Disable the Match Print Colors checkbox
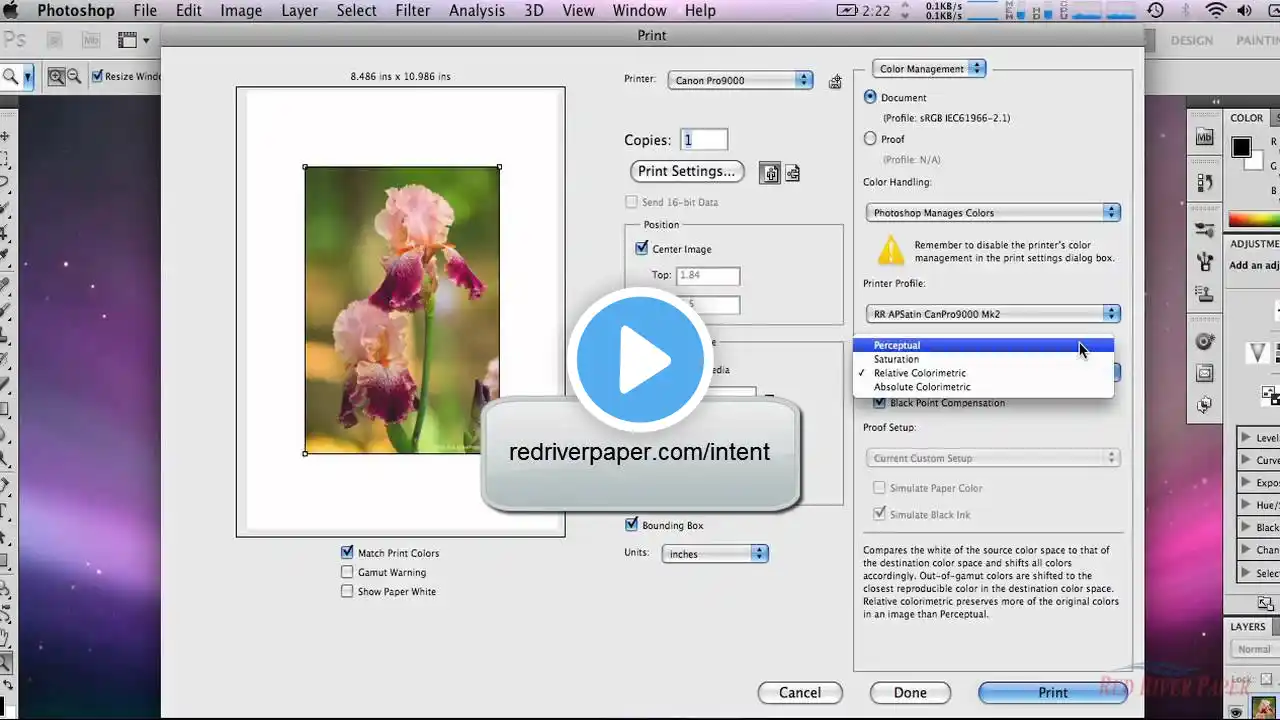Screen dimensions: 1280x720 347,552
